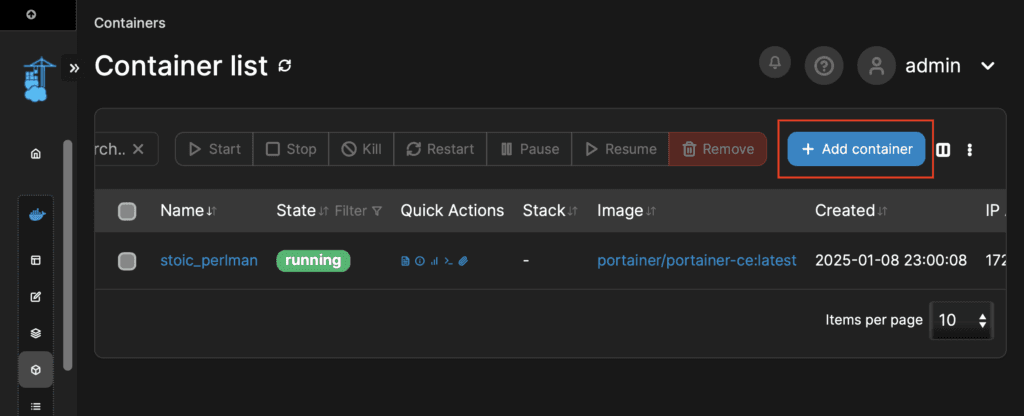Viewport: 1024px width, 416px height.
Task: Click the Add container button
Action: tap(856, 149)
